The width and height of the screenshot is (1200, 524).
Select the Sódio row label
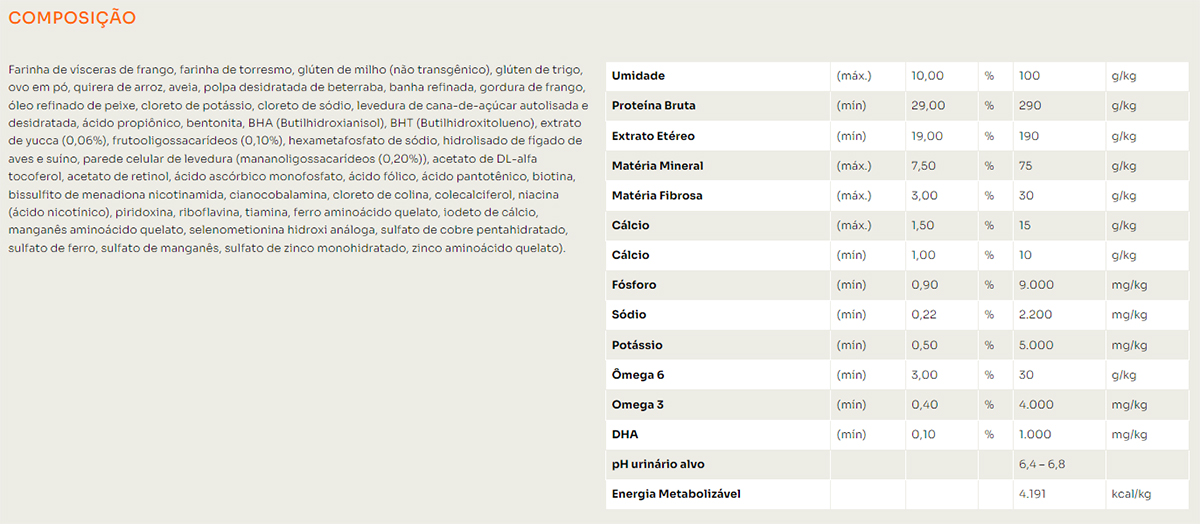[x=628, y=315]
